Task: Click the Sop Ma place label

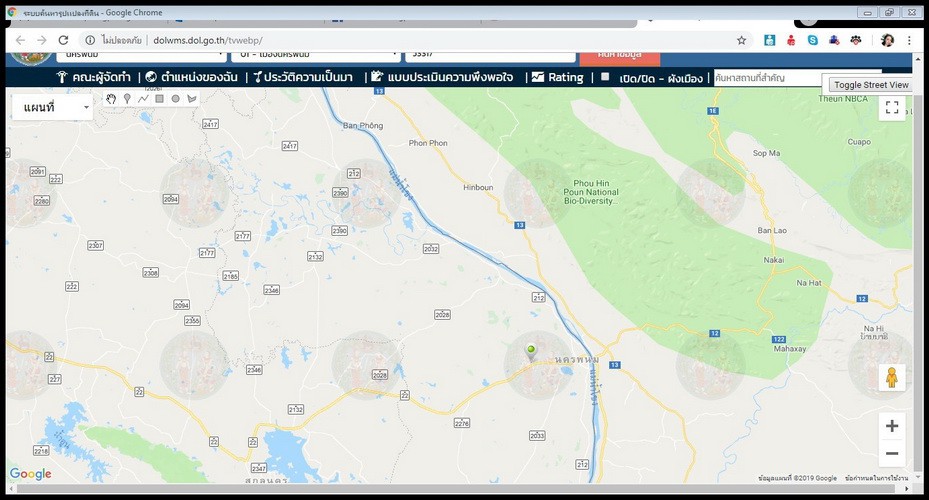Action: (x=766, y=153)
